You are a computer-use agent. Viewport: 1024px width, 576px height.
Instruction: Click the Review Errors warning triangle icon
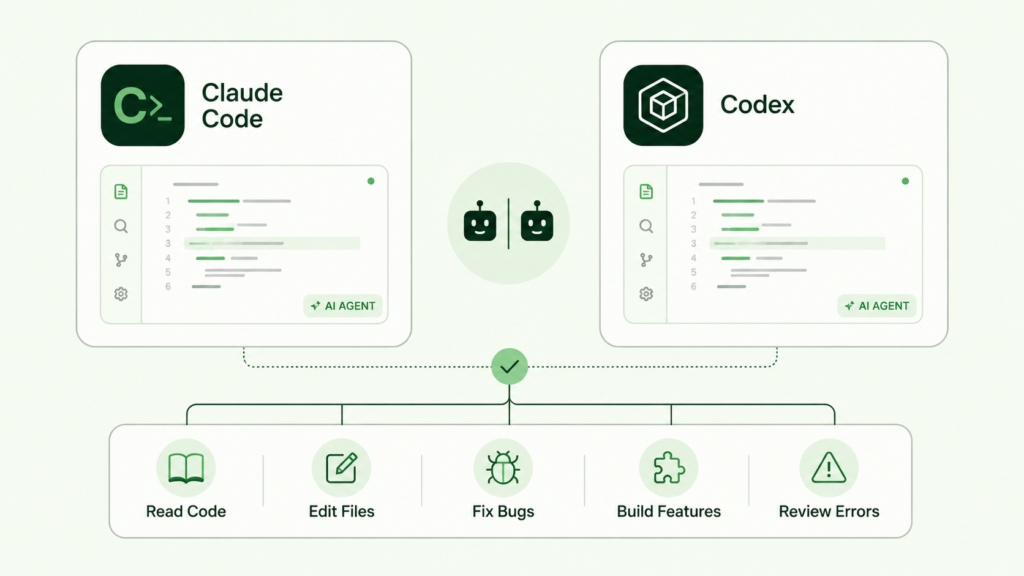point(829,468)
